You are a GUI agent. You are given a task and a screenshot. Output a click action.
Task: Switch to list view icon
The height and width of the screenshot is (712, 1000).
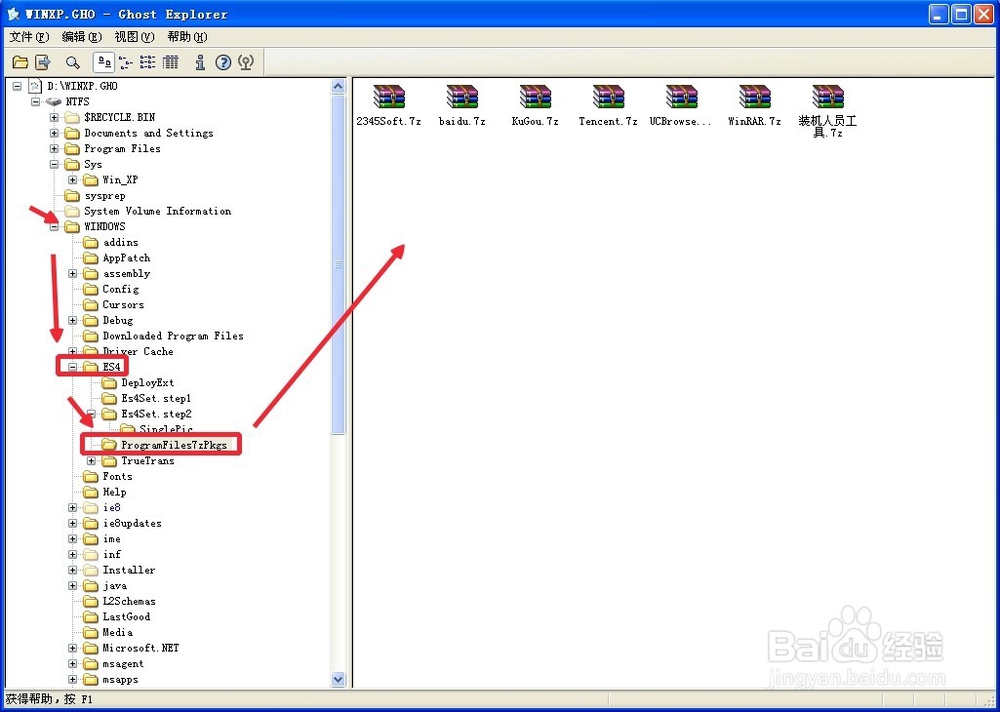(x=148, y=62)
